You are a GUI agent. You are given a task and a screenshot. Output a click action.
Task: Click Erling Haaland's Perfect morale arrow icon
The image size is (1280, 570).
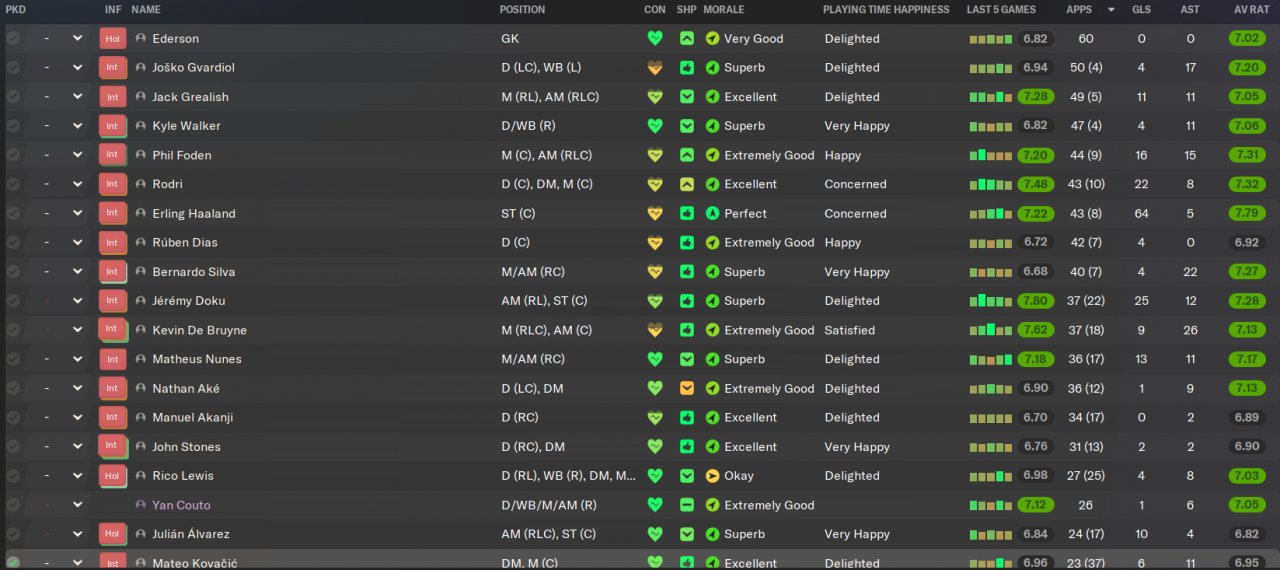712,214
